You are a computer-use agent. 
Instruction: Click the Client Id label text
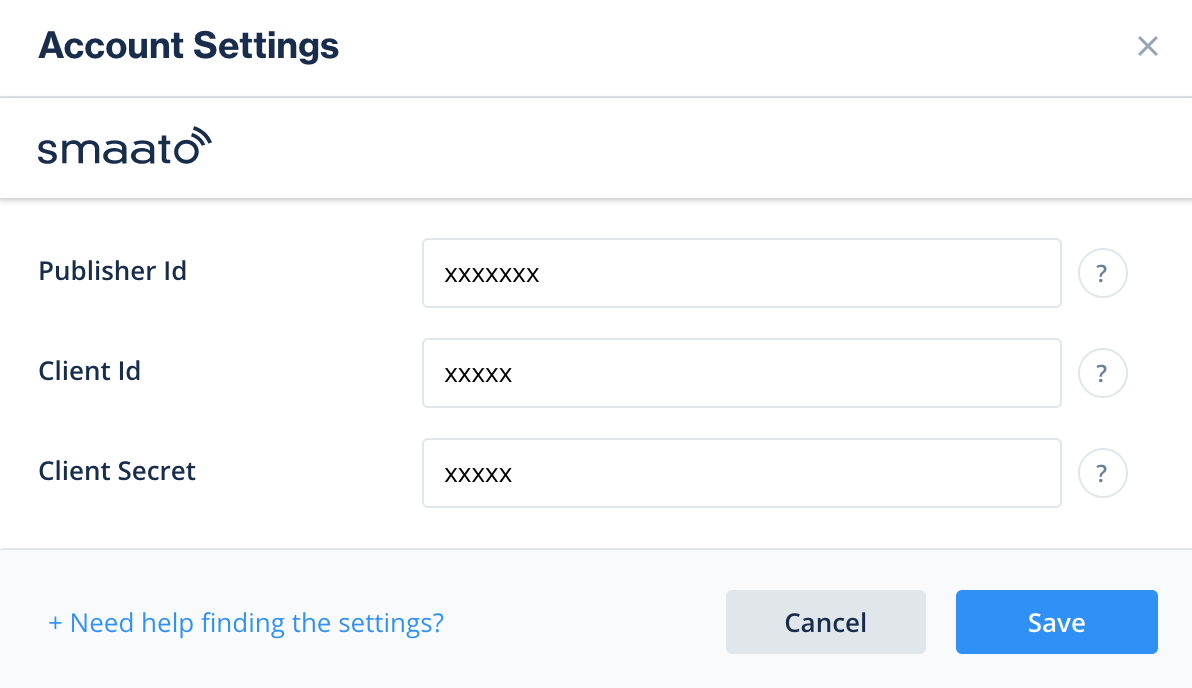pyautogui.click(x=89, y=371)
